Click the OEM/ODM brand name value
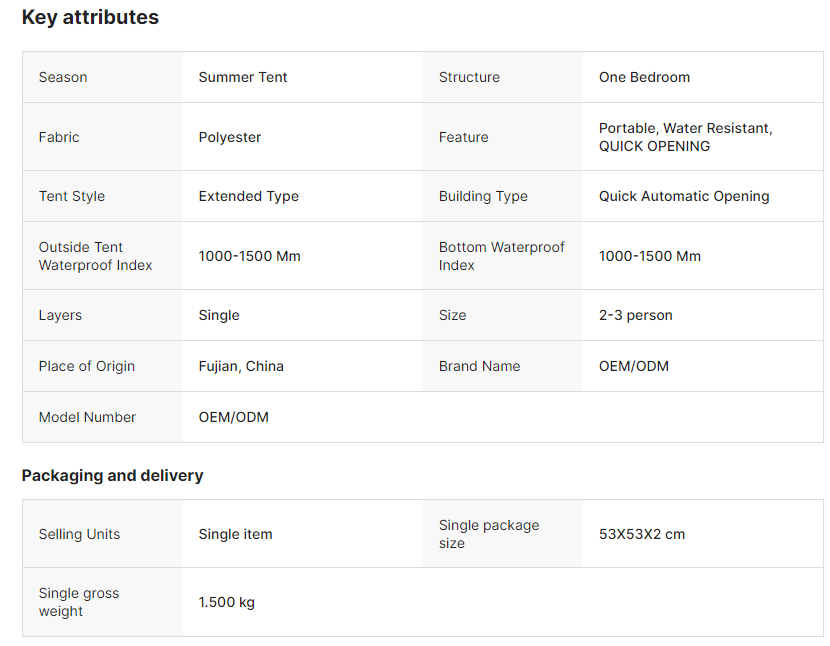This screenshot has height=646, width=830. click(634, 366)
